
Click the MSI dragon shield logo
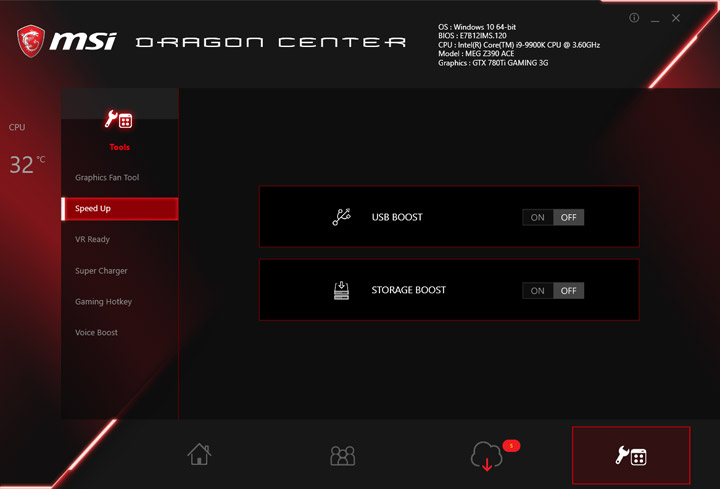(31, 41)
